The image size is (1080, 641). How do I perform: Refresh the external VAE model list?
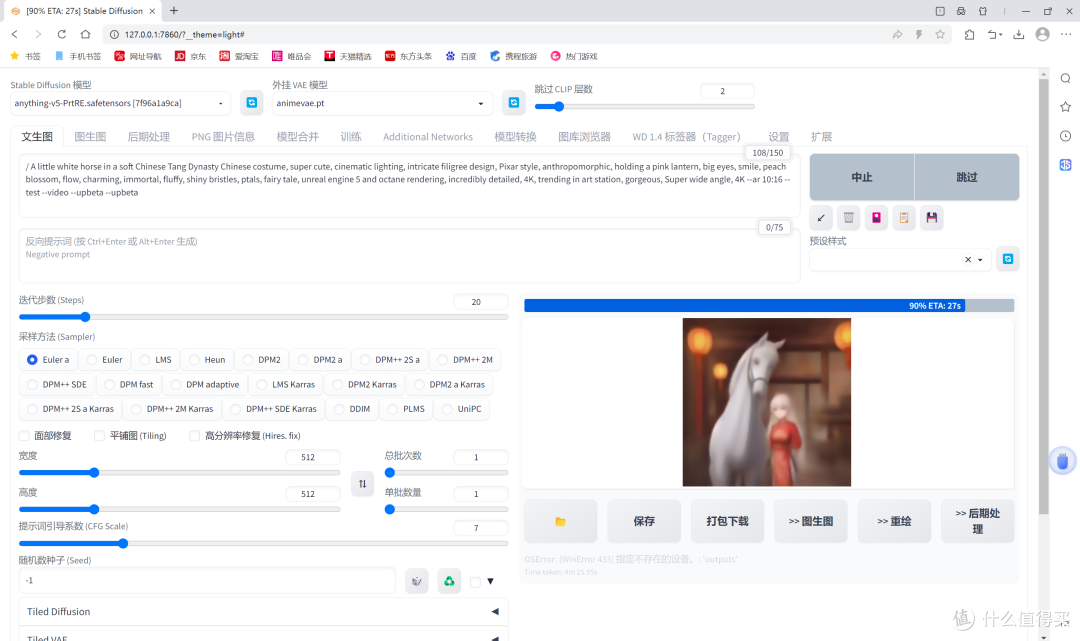click(514, 103)
